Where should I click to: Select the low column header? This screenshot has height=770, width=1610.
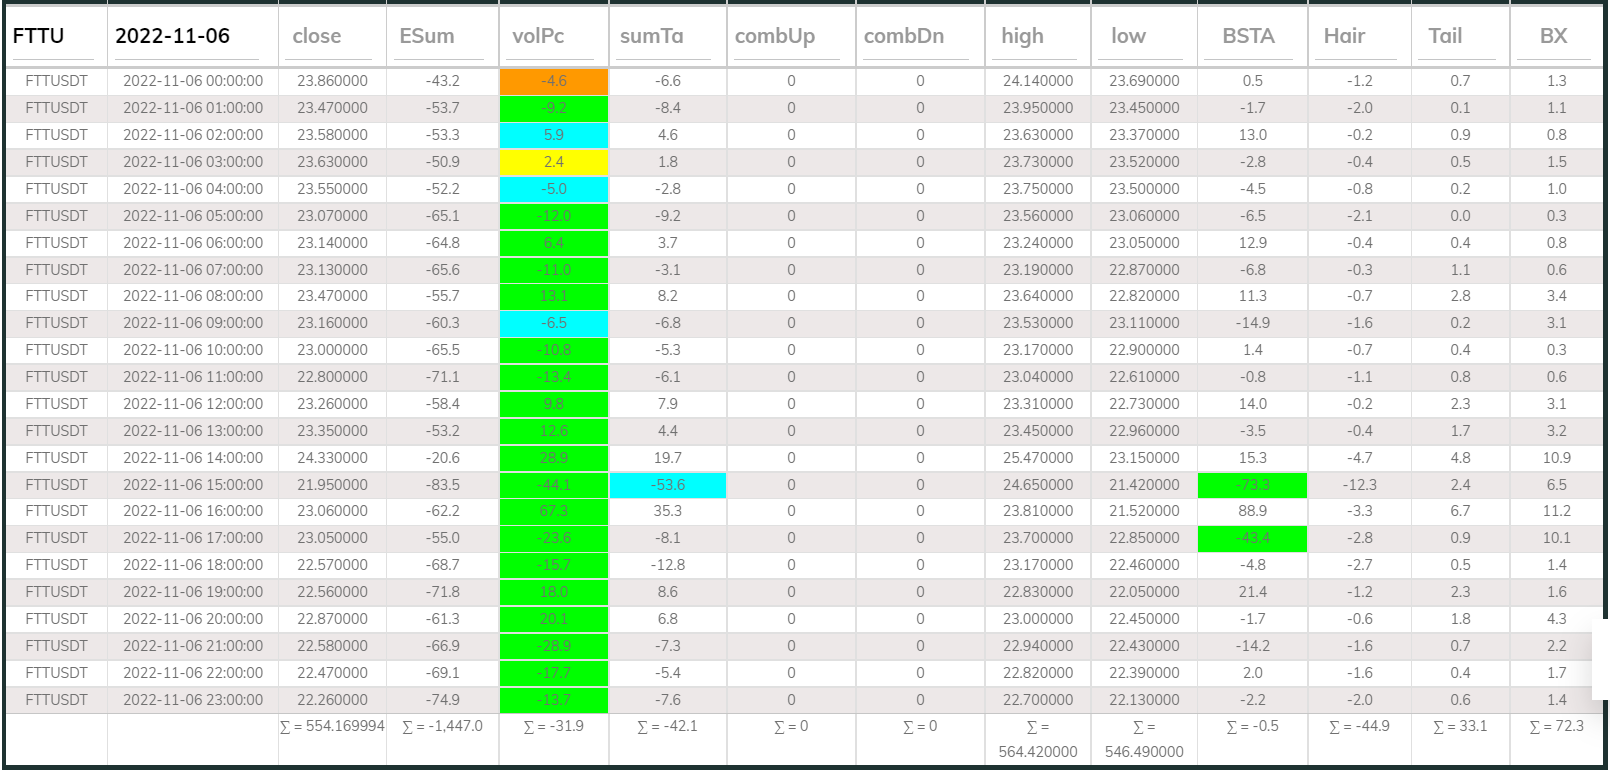[1128, 36]
